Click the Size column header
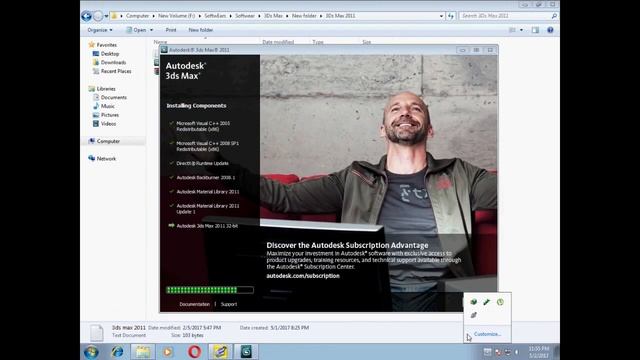 pyautogui.click(x=367, y=42)
